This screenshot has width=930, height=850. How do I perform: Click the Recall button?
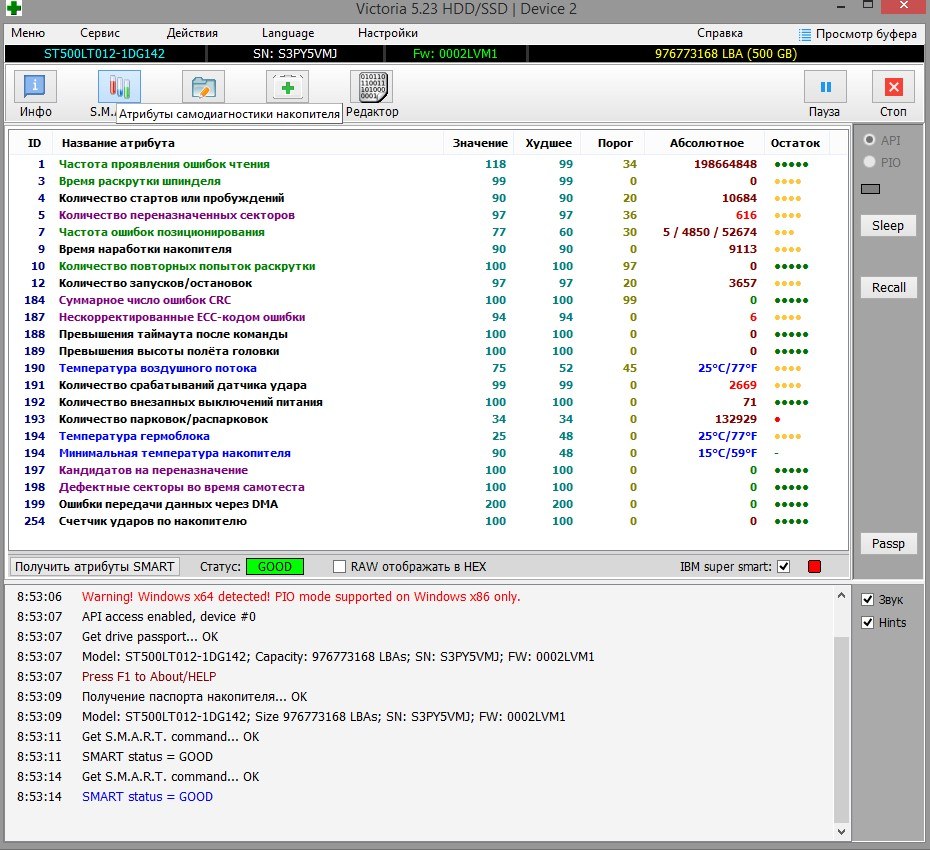(x=888, y=288)
